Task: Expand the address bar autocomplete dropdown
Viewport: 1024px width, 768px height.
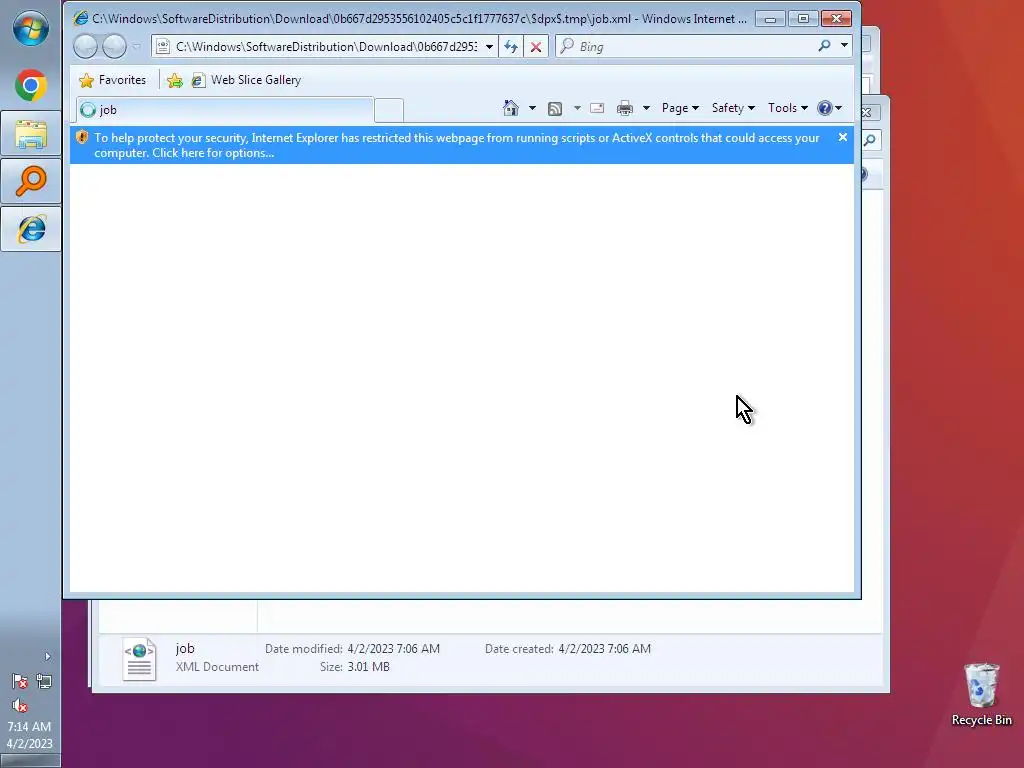Action: 489,46
